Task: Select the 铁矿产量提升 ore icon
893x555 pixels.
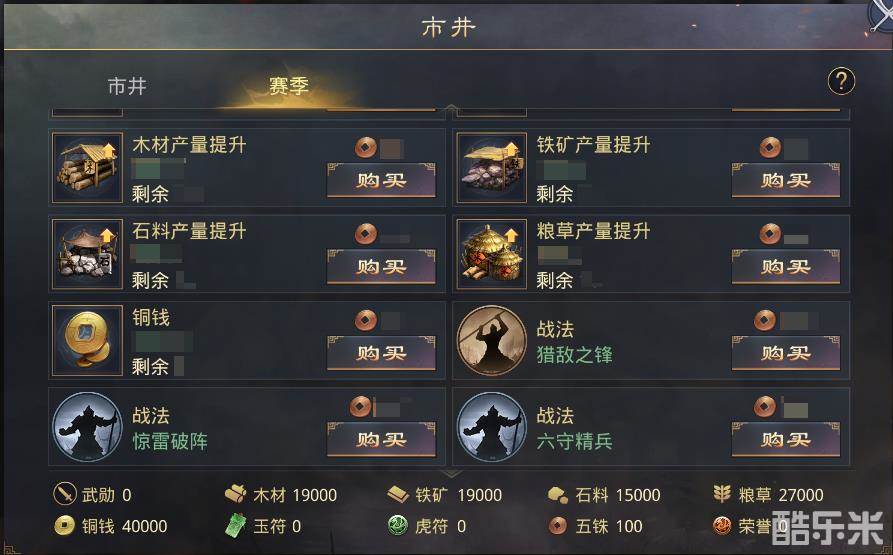Action: tap(491, 168)
